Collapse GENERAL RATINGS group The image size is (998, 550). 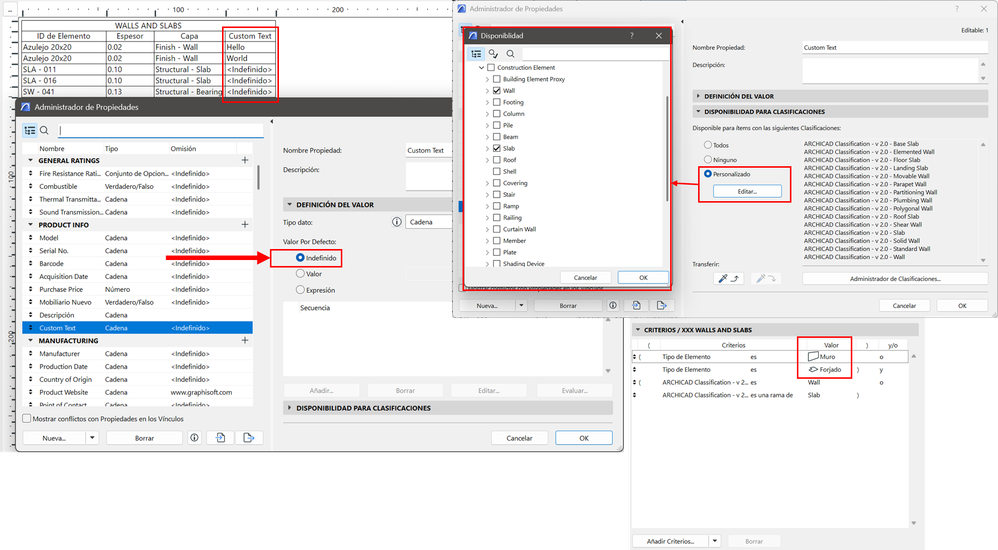tap(31, 160)
